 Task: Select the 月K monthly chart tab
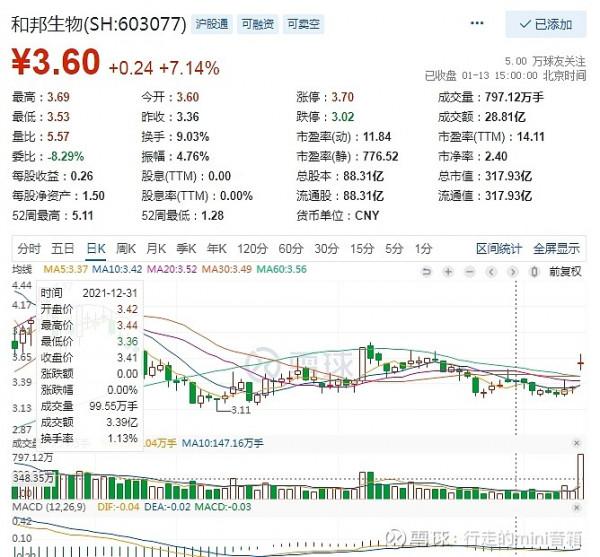pyautogui.click(x=156, y=248)
